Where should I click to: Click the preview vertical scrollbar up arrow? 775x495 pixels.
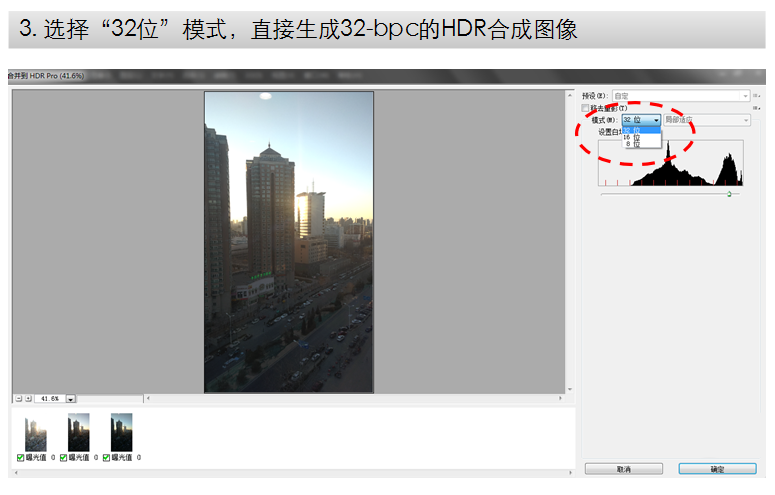tap(570, 95)
